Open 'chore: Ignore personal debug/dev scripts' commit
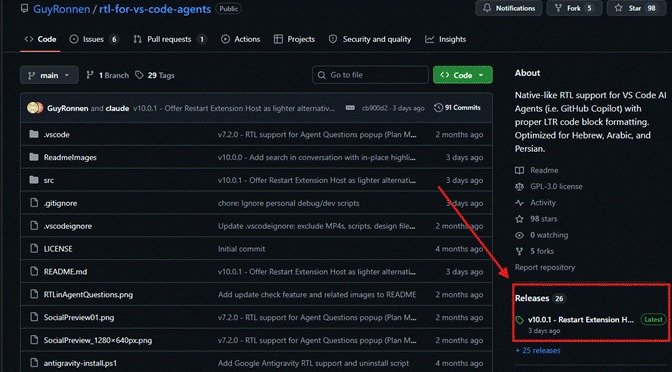The height and width of the screenshot is (372, 672). (x=288, y=203)
